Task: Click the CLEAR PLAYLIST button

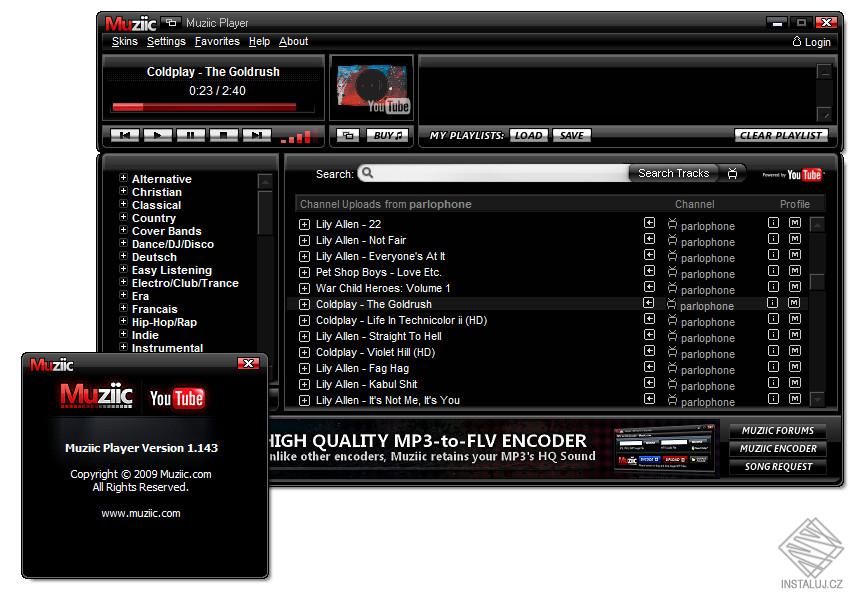Action: (x=781, y=135)
